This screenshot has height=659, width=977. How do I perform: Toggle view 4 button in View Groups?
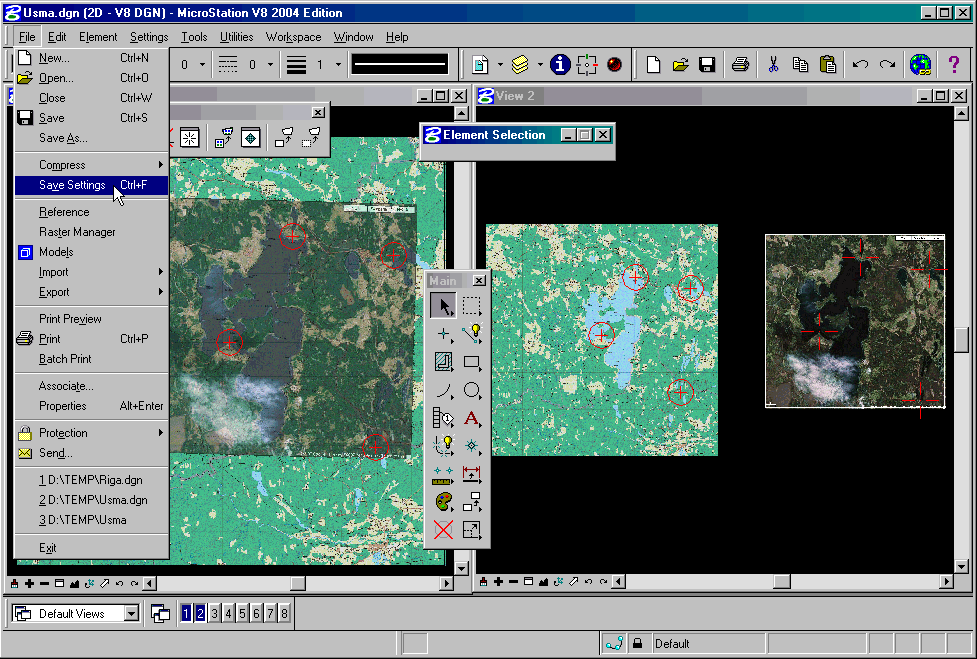click(228, 614)
